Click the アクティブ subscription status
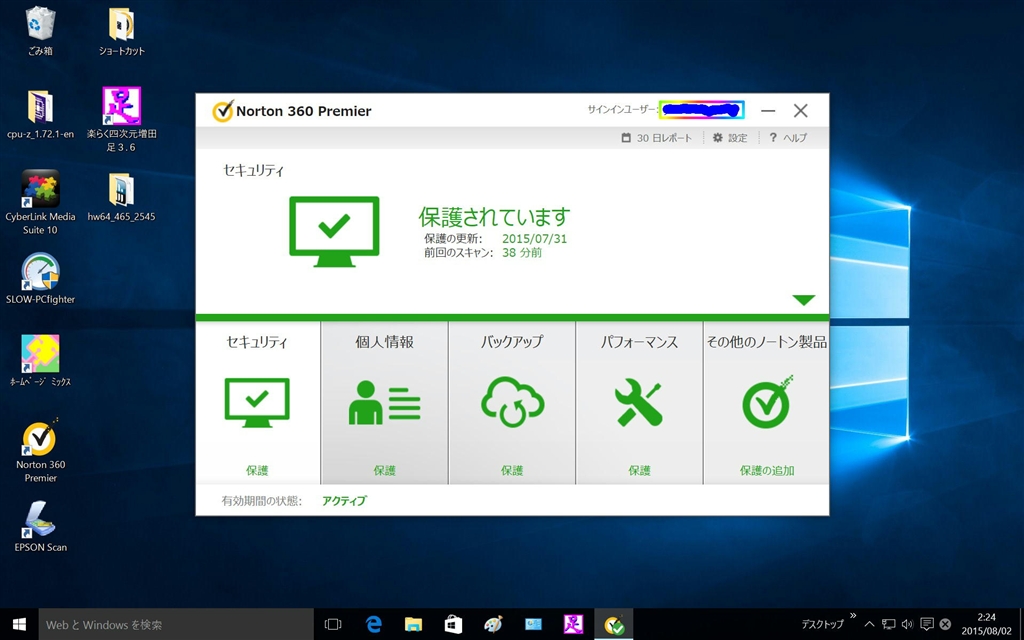This screenshot has height=640, width=1024. [x=344, y=501]
